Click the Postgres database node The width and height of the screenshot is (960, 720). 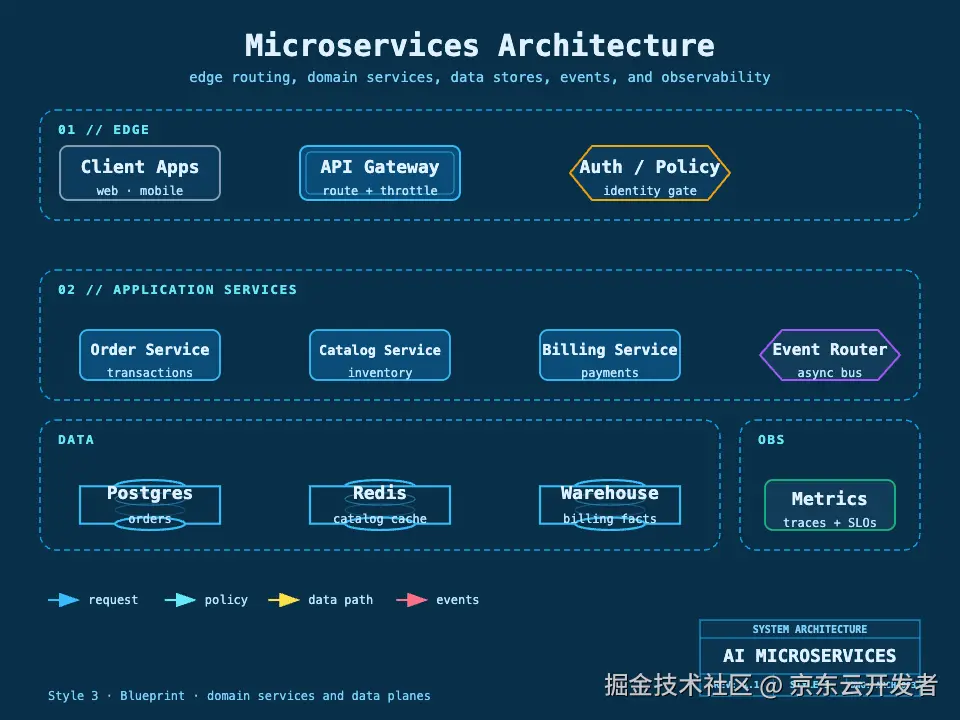150,505
